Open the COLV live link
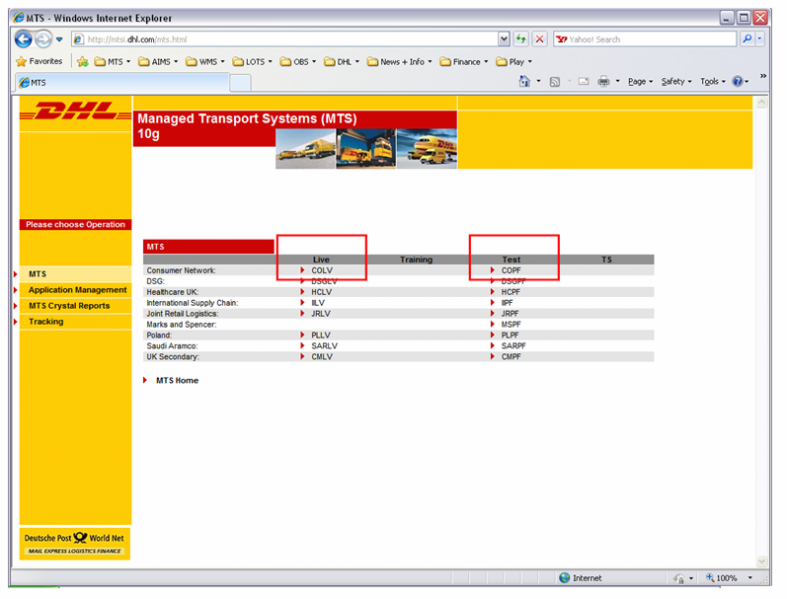Viewport: 787px width, 599px height. click(x=322, y=270)
